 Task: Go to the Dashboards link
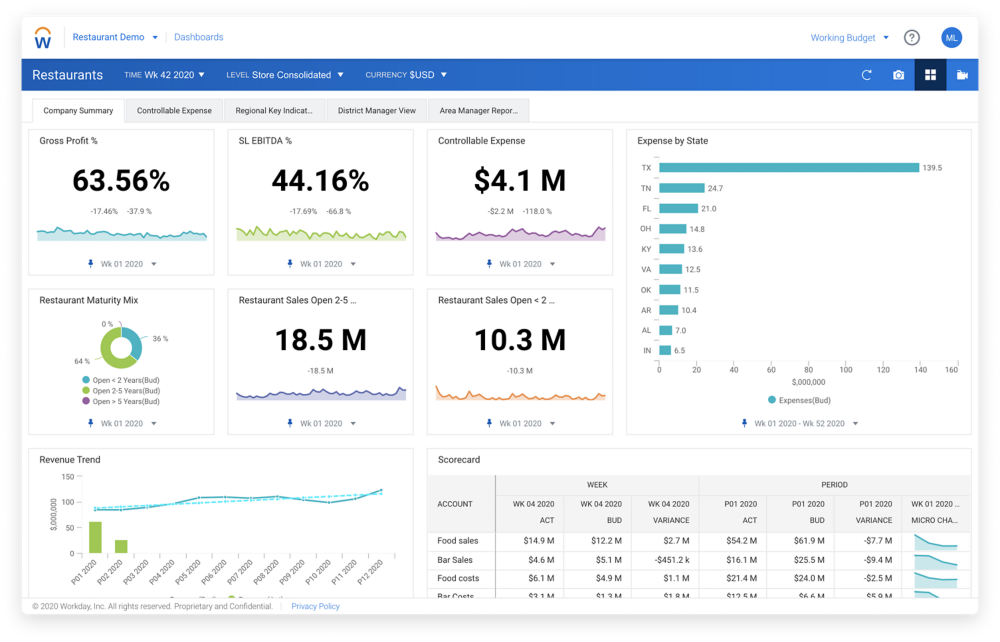(198, 37)
